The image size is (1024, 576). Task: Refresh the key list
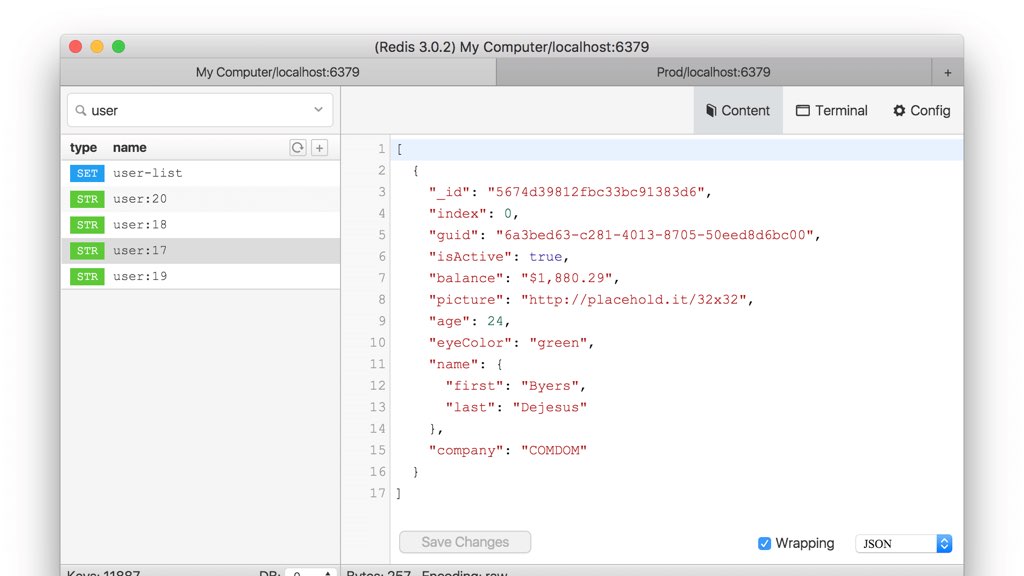pyautogui.click(x=297, y=147)
